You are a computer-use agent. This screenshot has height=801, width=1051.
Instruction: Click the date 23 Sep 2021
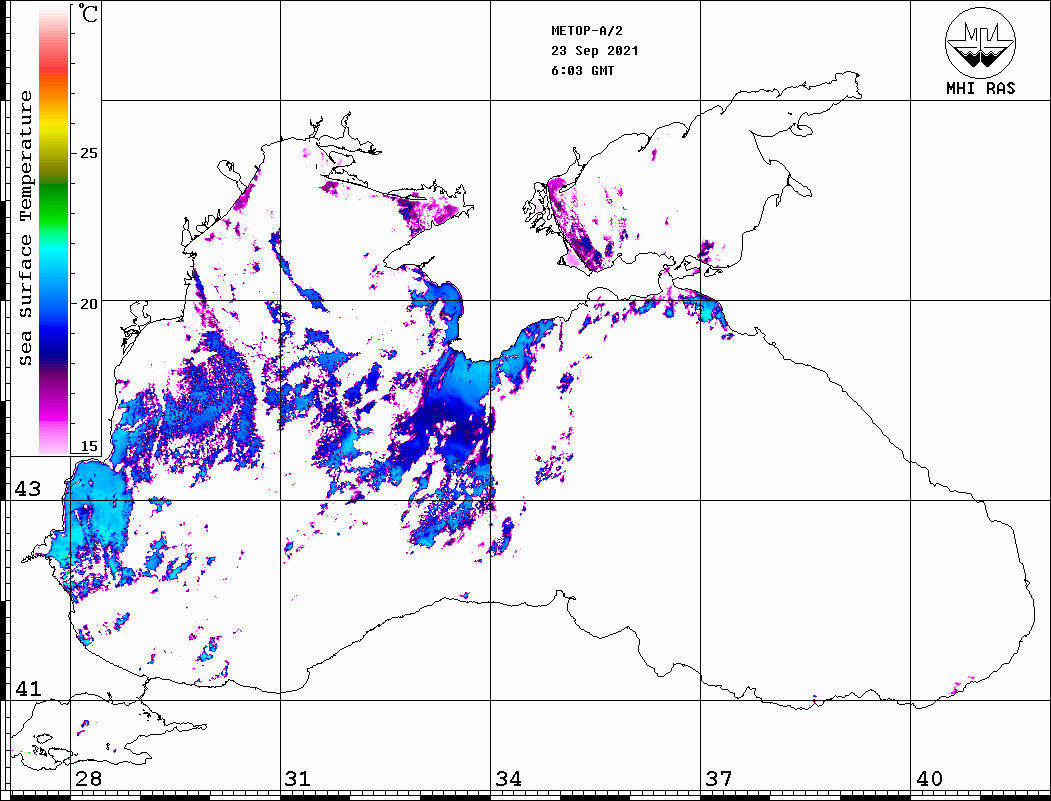click(x=595, y=51)
